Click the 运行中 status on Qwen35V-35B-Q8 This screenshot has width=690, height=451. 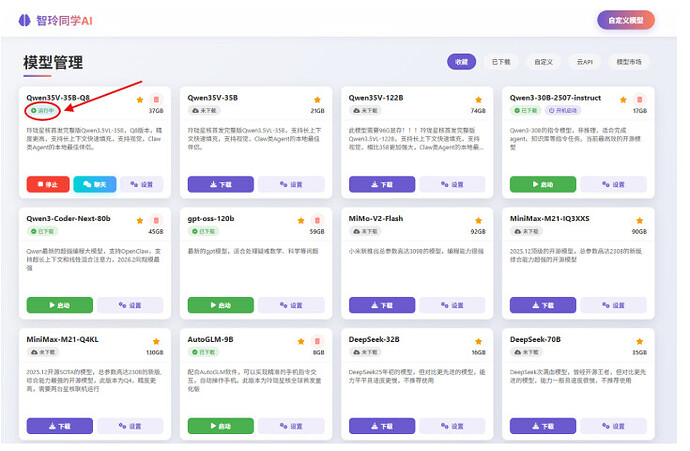[x=43, y=110]
